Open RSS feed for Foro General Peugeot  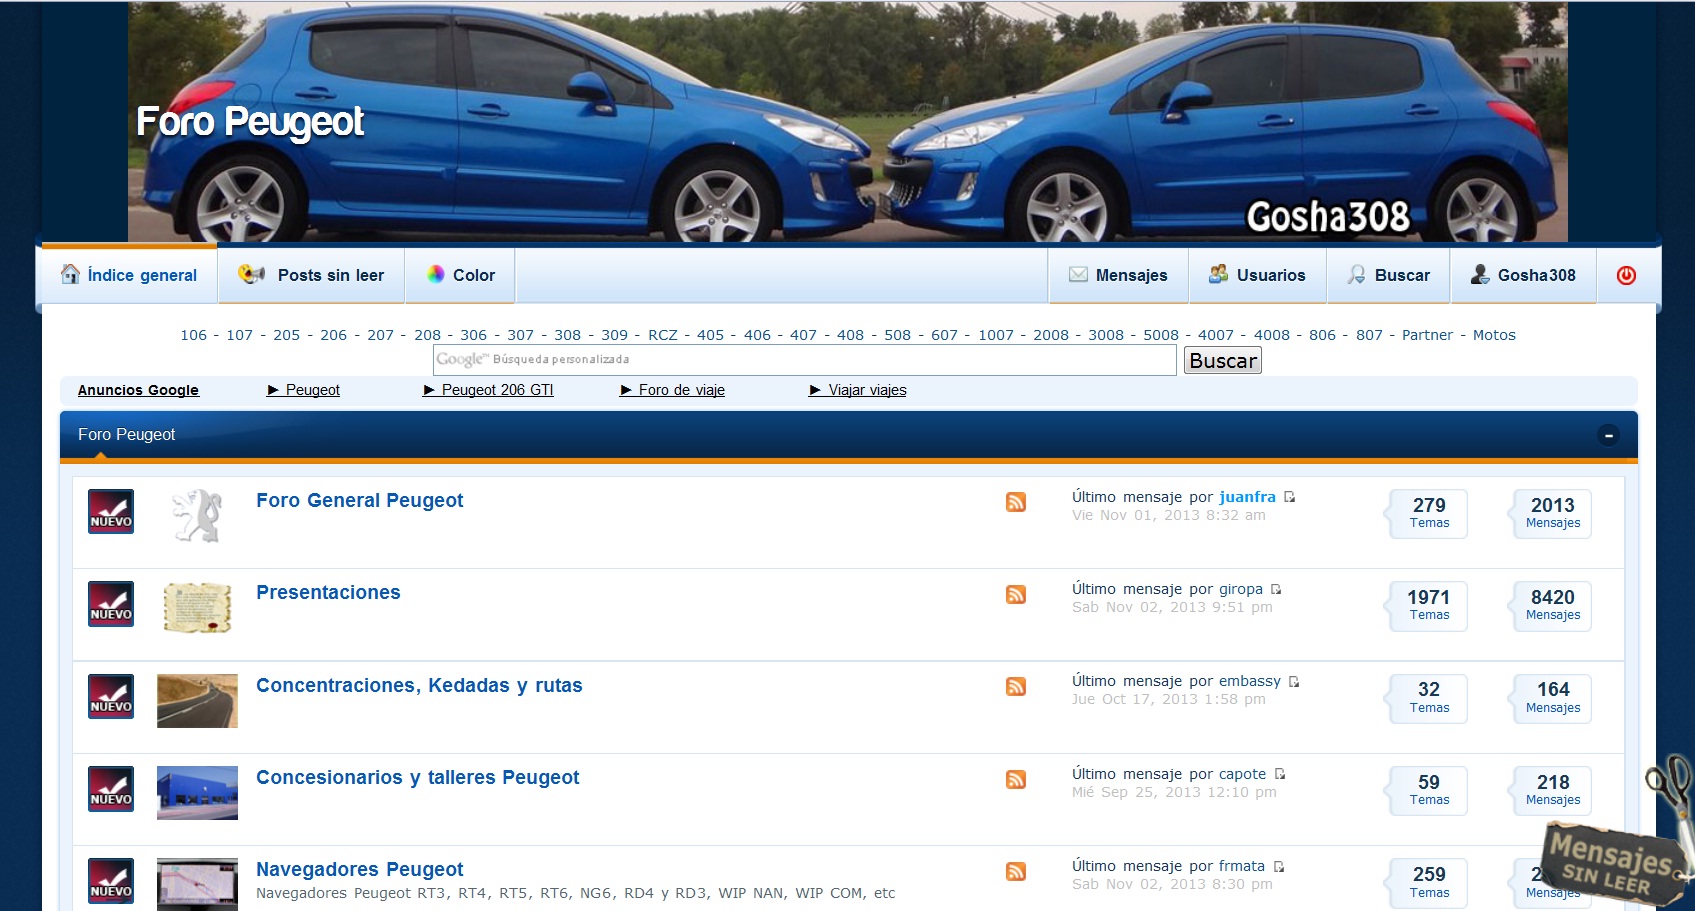click(x=1016, y=502)
